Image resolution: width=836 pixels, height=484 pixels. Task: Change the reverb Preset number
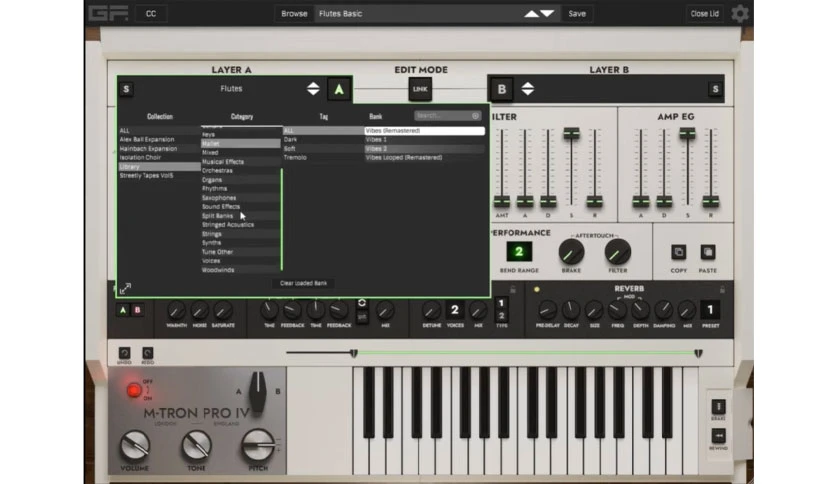point(710,310)
